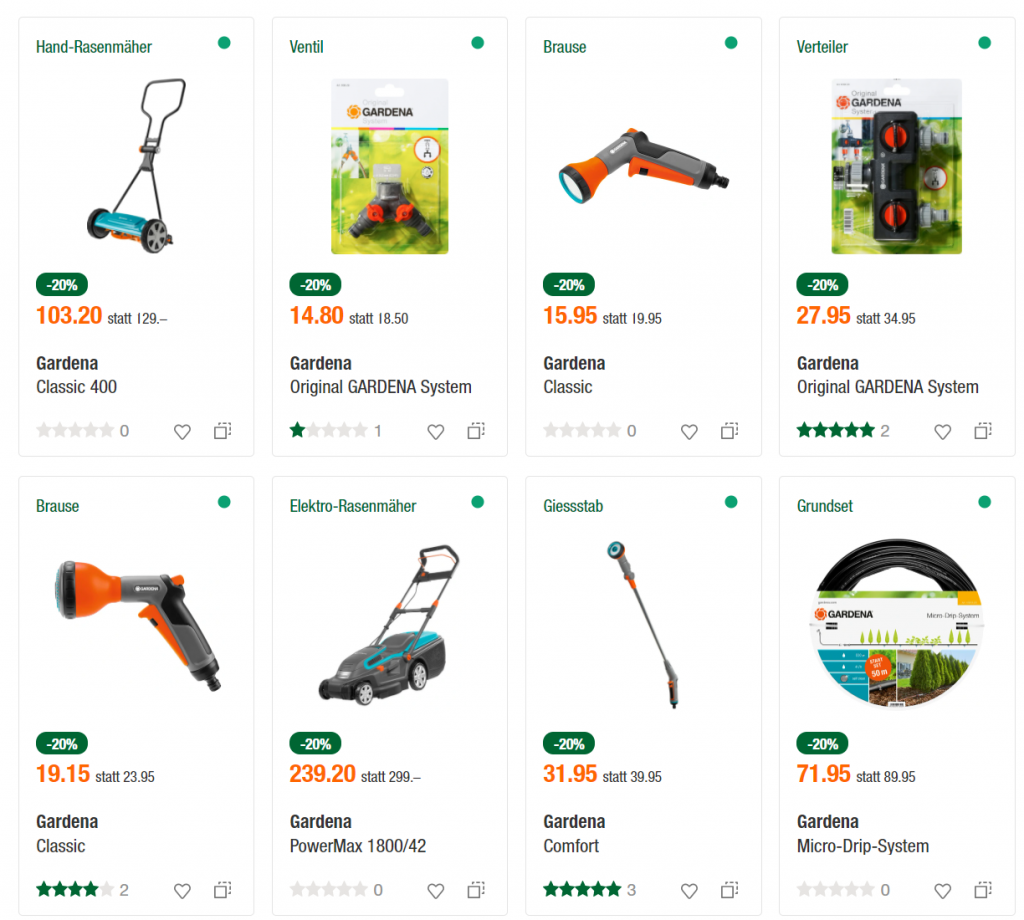Open the Elektro-Rasenmäher category link
The height and width of the screenshot is (920, 1024).
coord(353,506)
